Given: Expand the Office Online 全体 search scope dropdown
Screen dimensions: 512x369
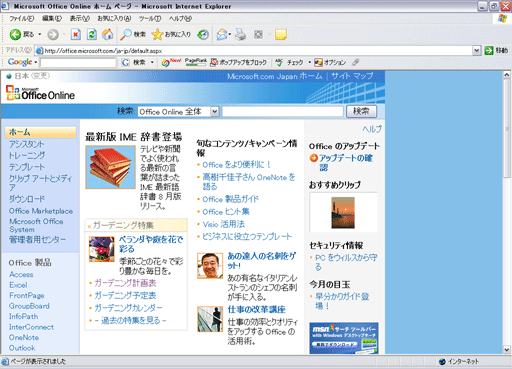Looking at the screenshot, I should tap(215, 112).
